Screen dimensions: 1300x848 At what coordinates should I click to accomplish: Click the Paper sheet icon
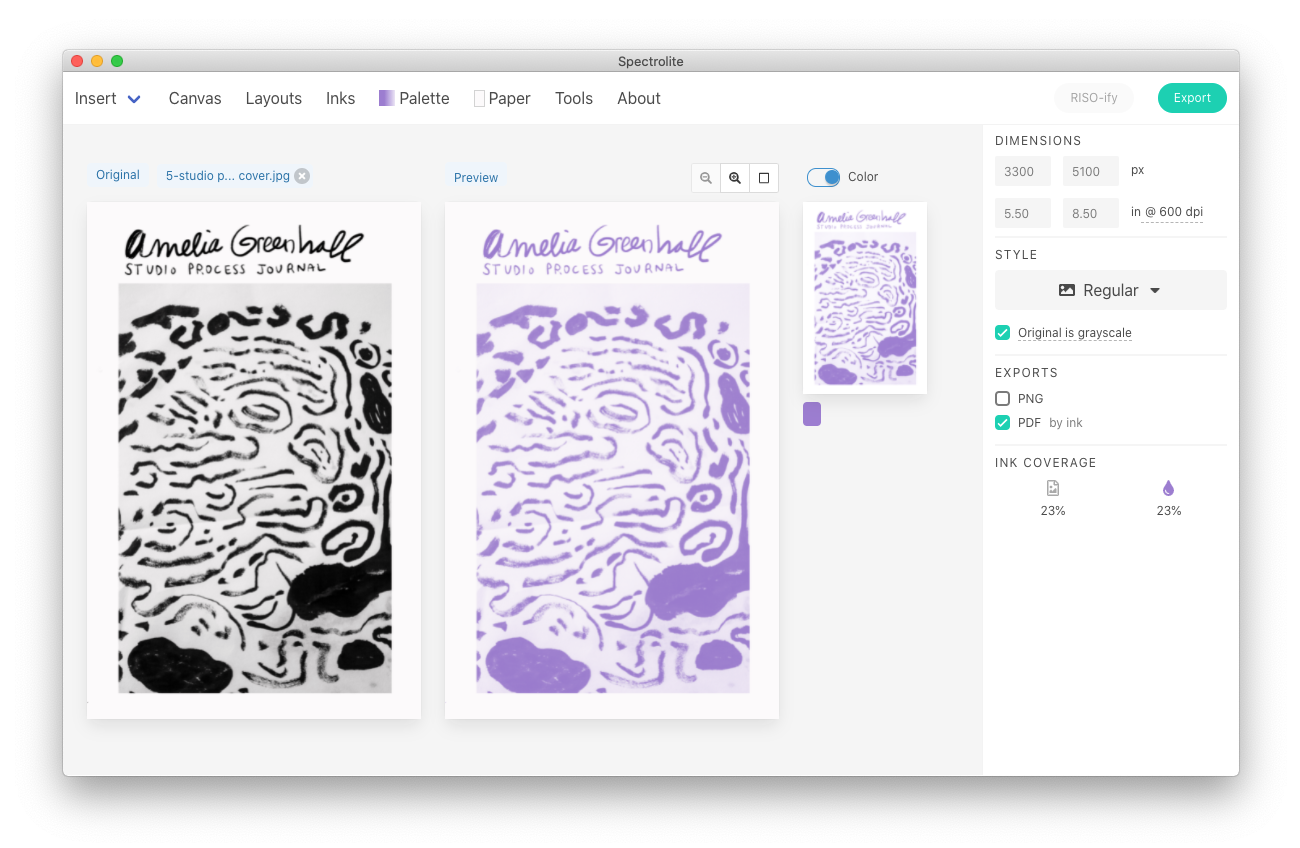tap(479, 98)
